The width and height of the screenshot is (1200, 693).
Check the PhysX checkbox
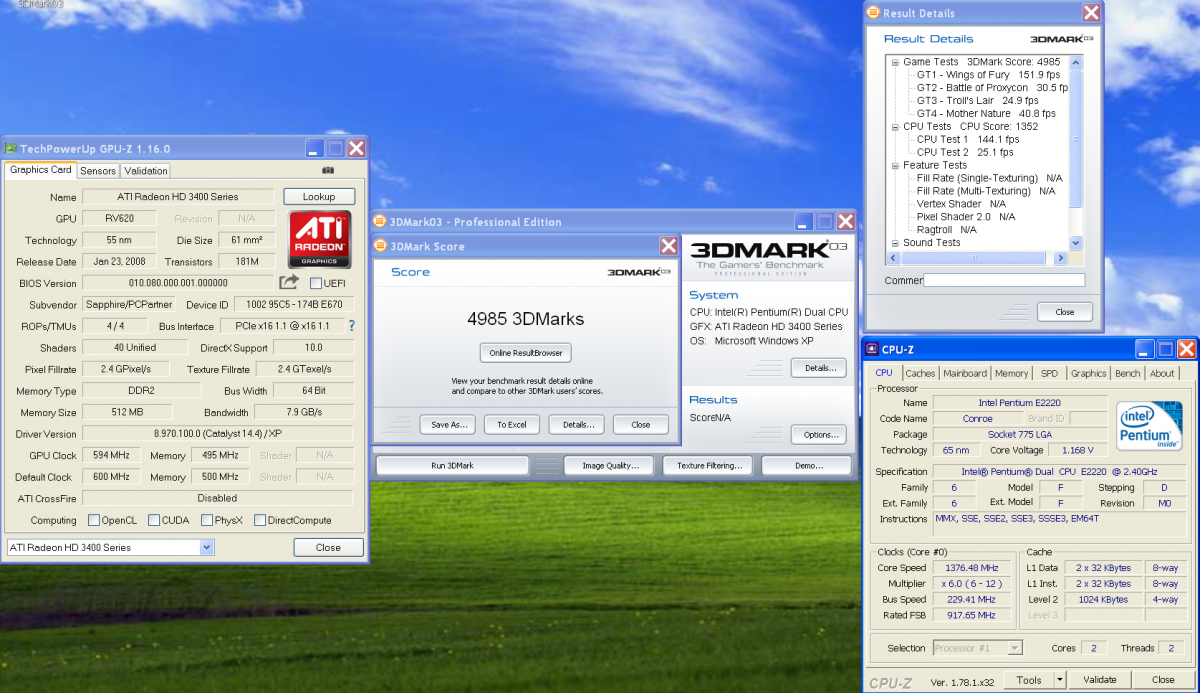207,520
